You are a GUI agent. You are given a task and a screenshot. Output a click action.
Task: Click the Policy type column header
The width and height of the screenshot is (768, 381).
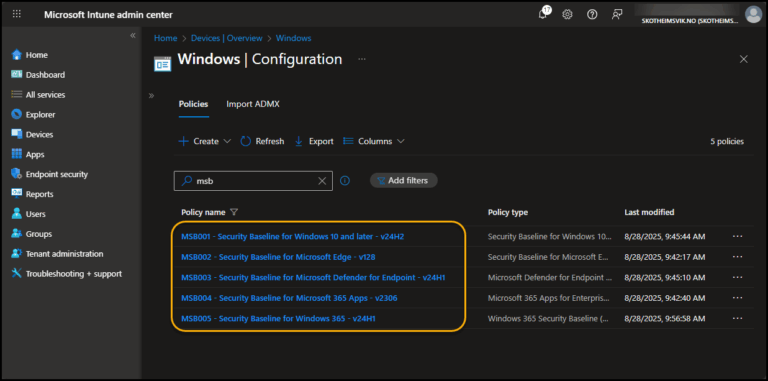[x=508, y=213]
